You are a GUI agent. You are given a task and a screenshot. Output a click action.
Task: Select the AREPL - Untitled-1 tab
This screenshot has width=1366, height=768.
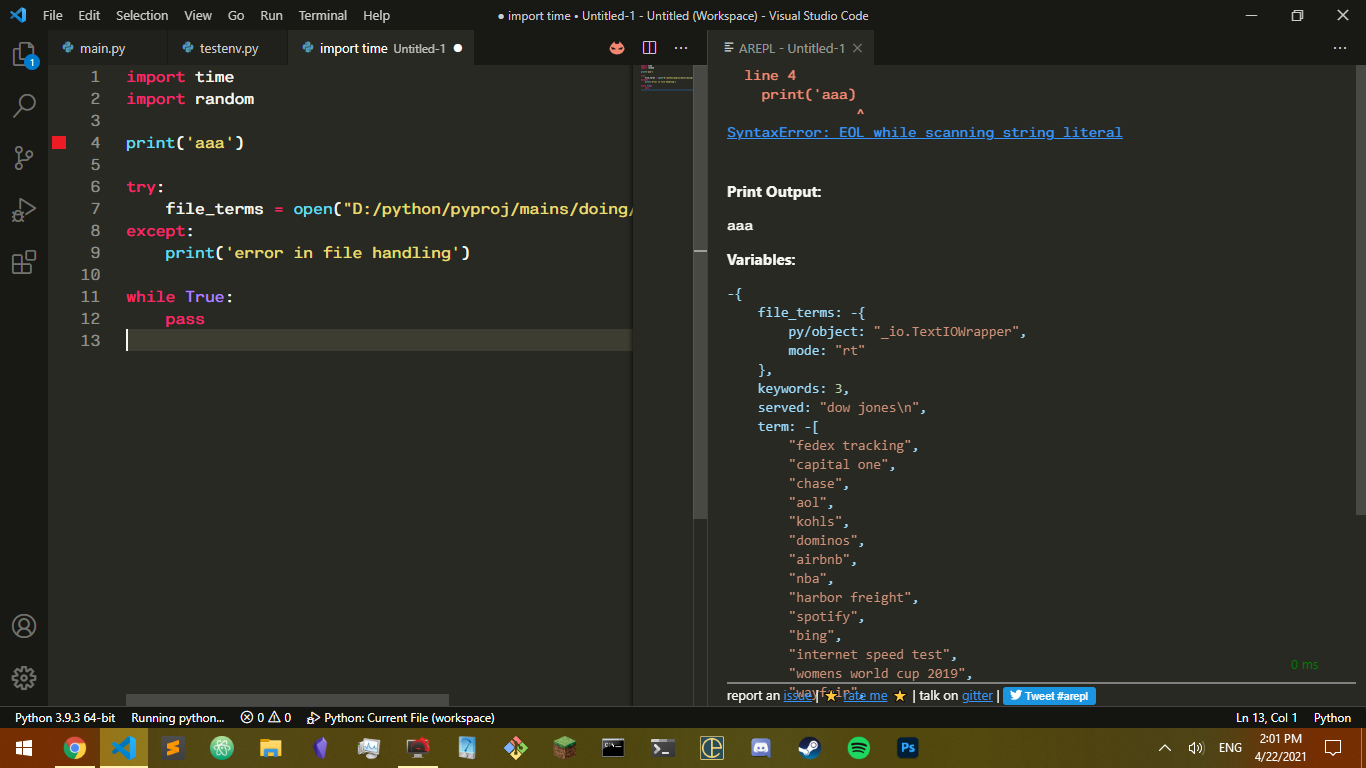click(790, 48)
